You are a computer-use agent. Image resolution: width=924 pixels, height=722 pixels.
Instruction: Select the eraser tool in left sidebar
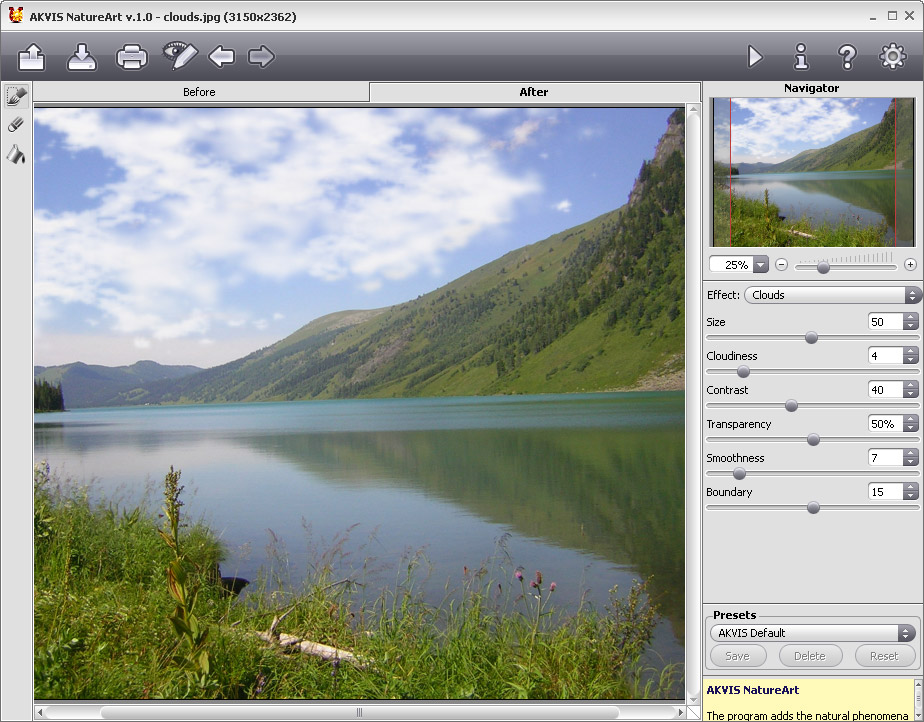[16, 124]
